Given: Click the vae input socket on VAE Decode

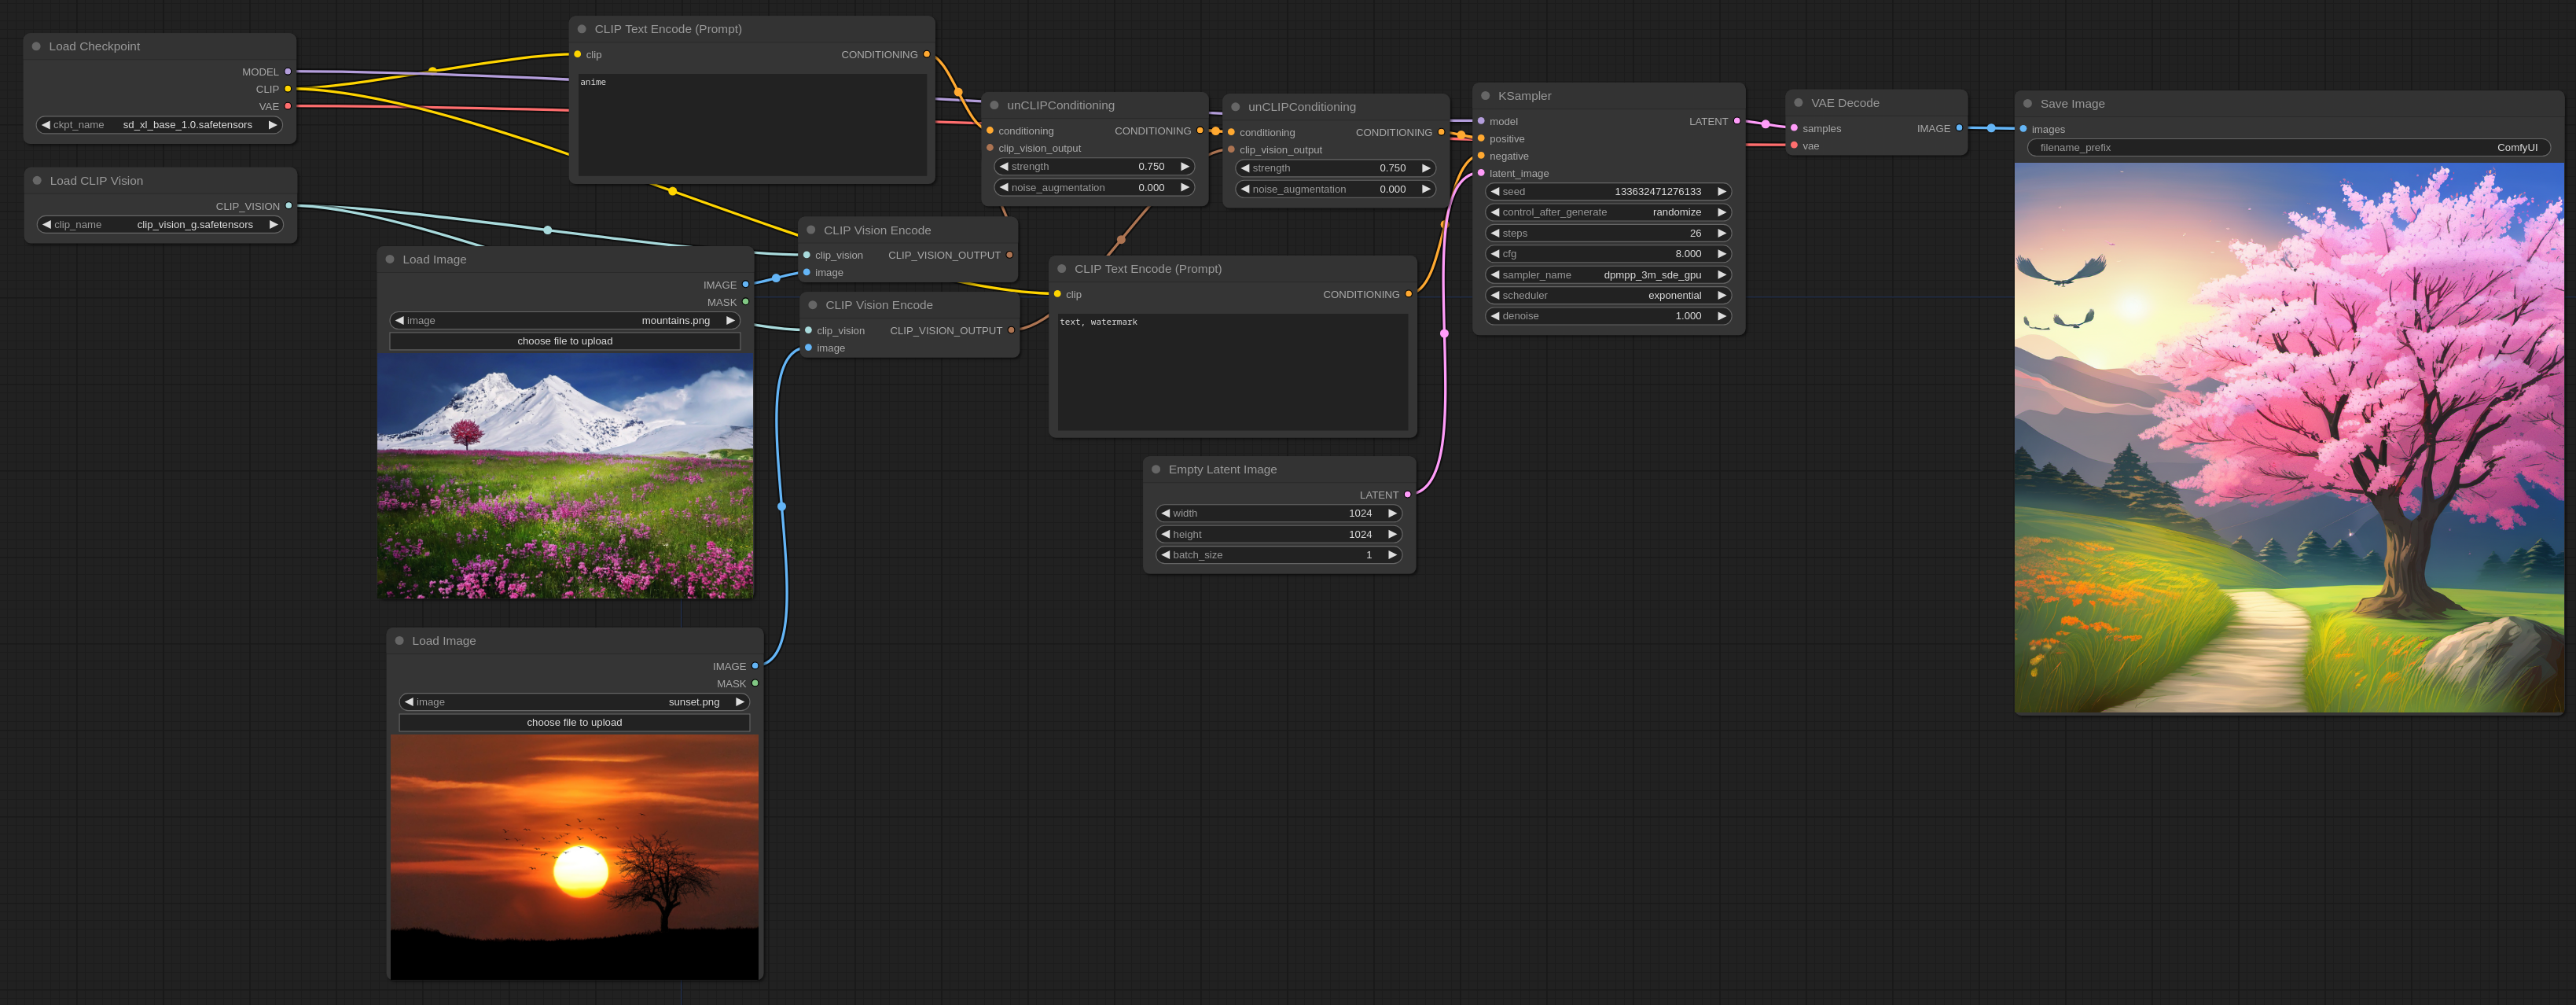Looking at the screenshot, I should 1794,146.
